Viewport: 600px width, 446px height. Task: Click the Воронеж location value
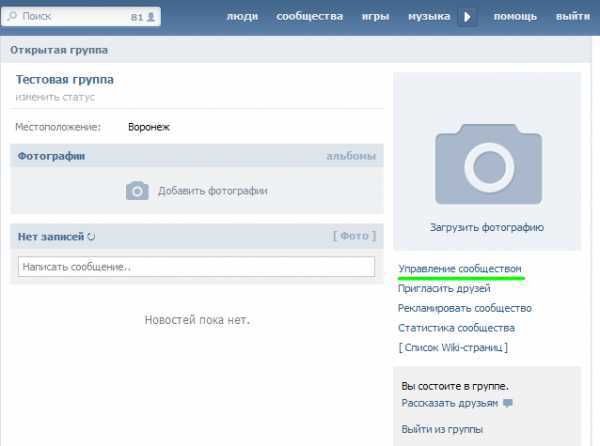point(149,127)
